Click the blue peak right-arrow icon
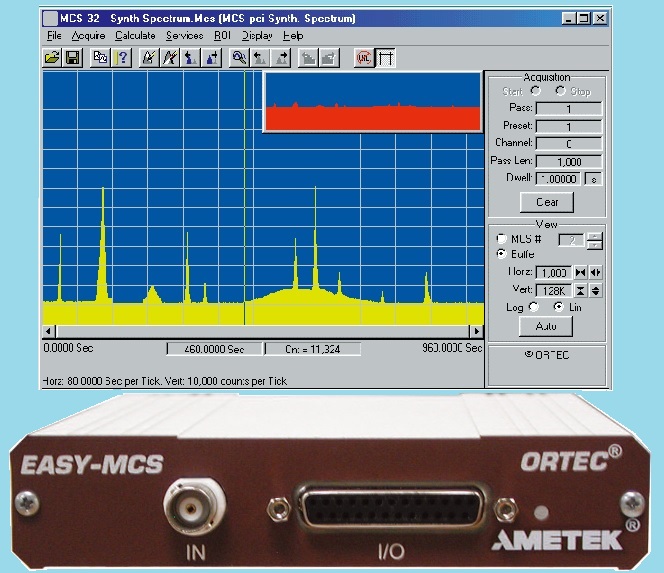Viewport: 664px width, 573px height. [212, 58]
